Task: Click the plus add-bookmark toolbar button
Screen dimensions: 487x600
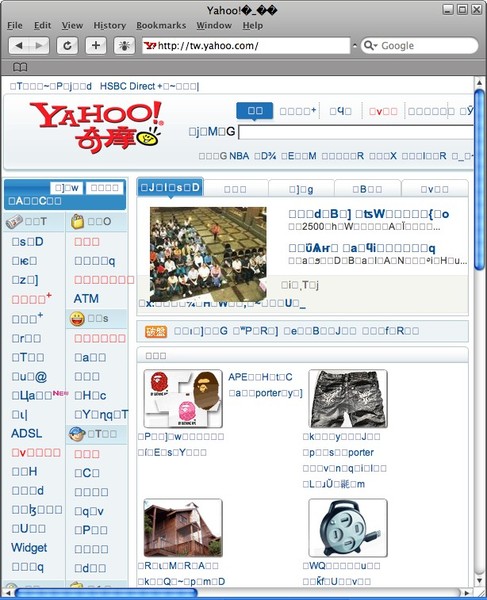Action: click(96, 46)
